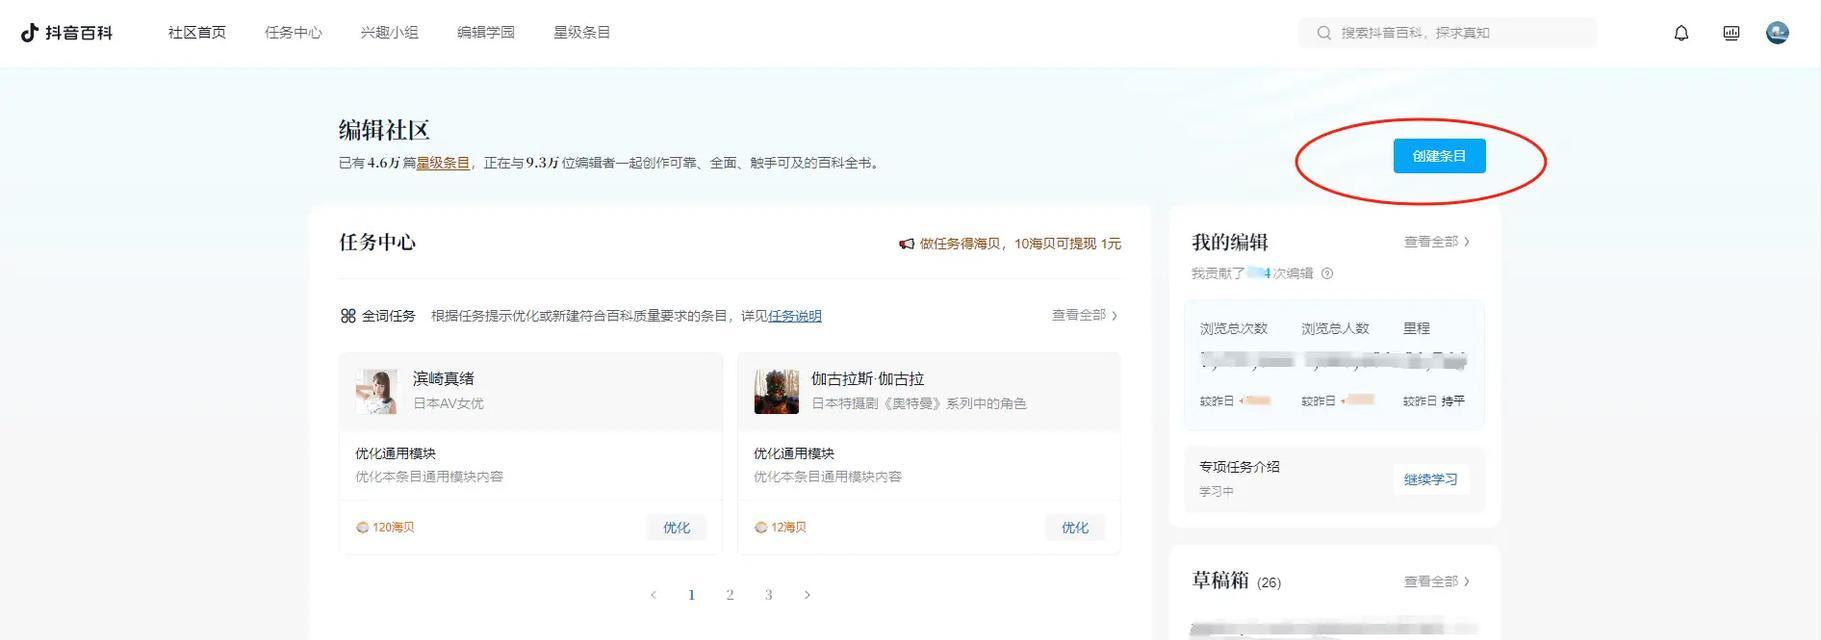This screenshot has height=640, width=1821.
Task: Open 伽古拉斯·伽古拉 thumbnail image
Action: pyautogui.click(x=776, y=391)
